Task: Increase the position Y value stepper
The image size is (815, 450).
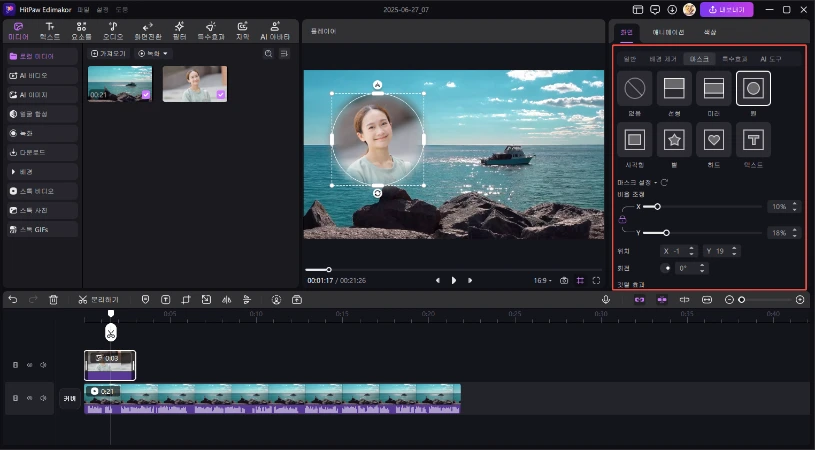Action: point(734,248)
